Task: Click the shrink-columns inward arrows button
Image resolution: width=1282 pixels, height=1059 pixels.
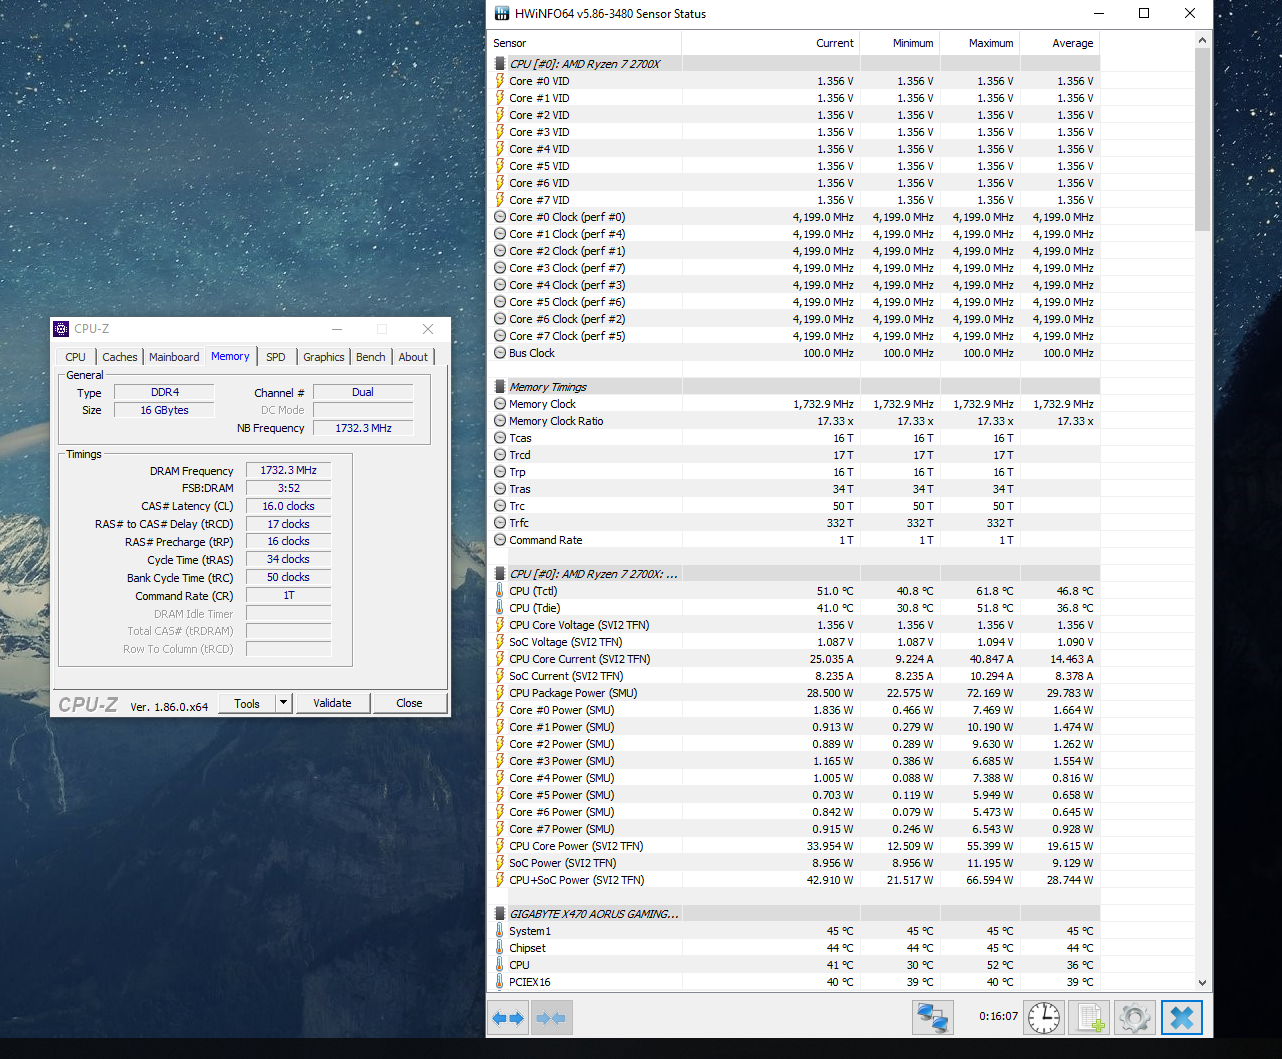Action: pos(552,1018)
